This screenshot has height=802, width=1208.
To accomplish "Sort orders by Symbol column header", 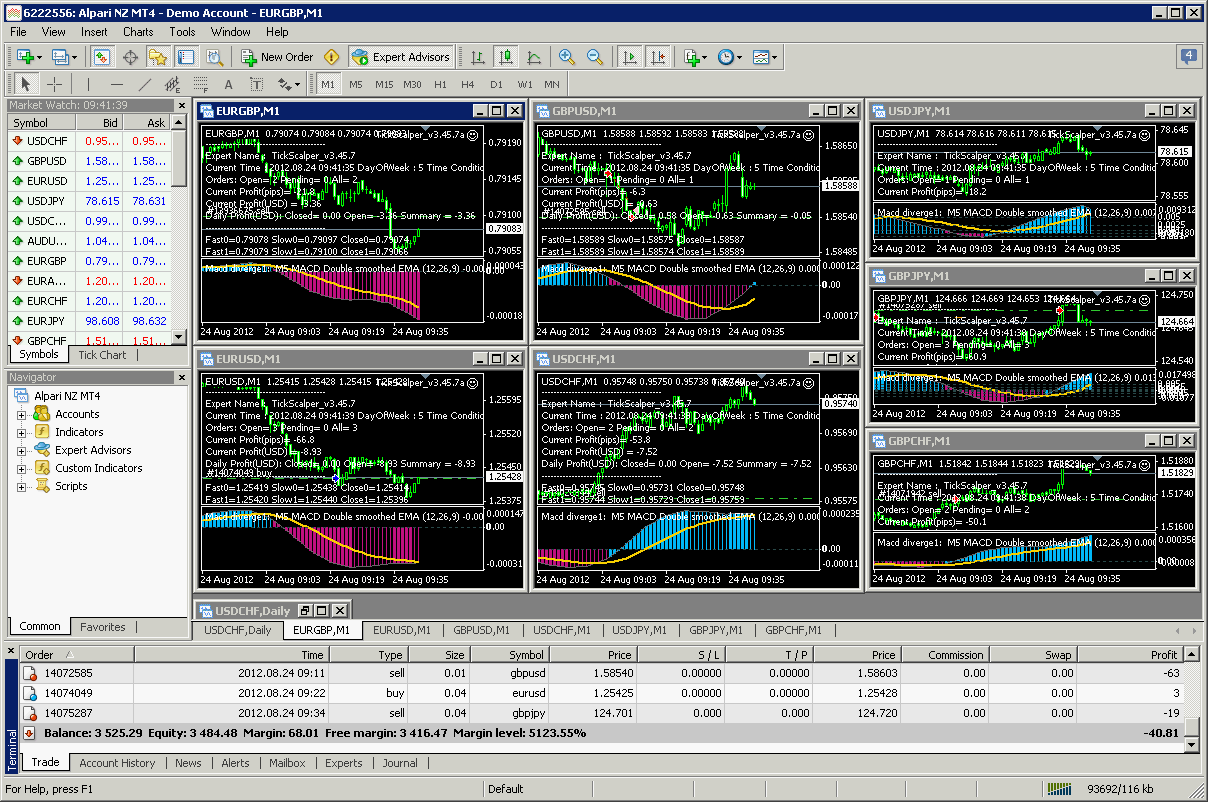I will [511, 655].
